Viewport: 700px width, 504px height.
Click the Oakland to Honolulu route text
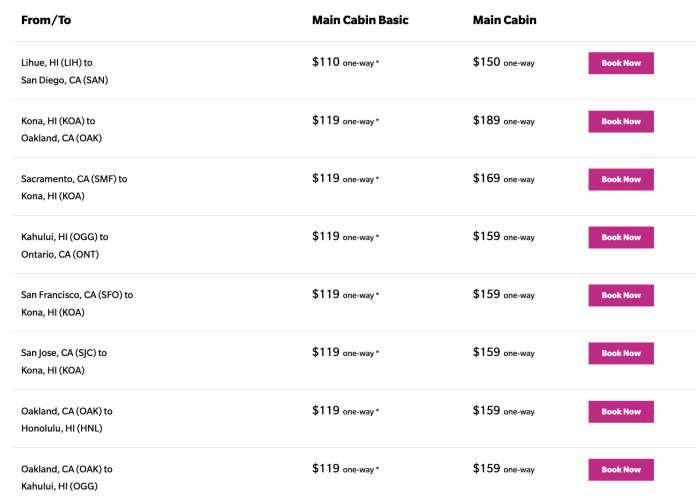point(66,419)
